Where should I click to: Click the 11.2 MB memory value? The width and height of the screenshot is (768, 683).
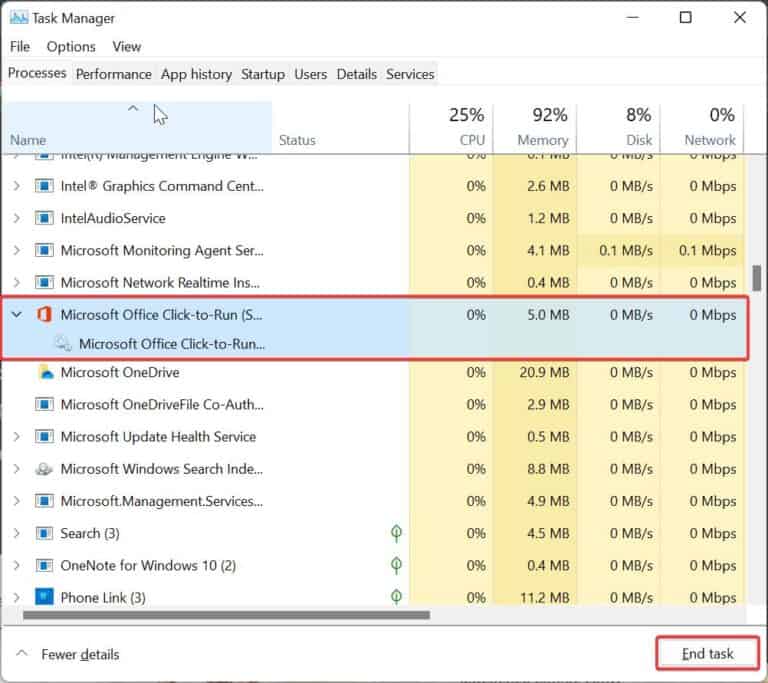point(545,598)
